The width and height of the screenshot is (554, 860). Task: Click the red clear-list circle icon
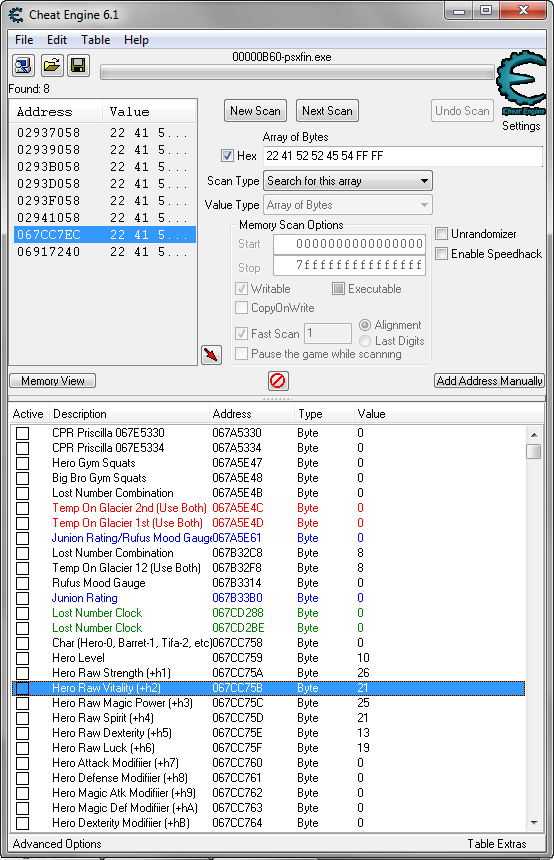278,381
